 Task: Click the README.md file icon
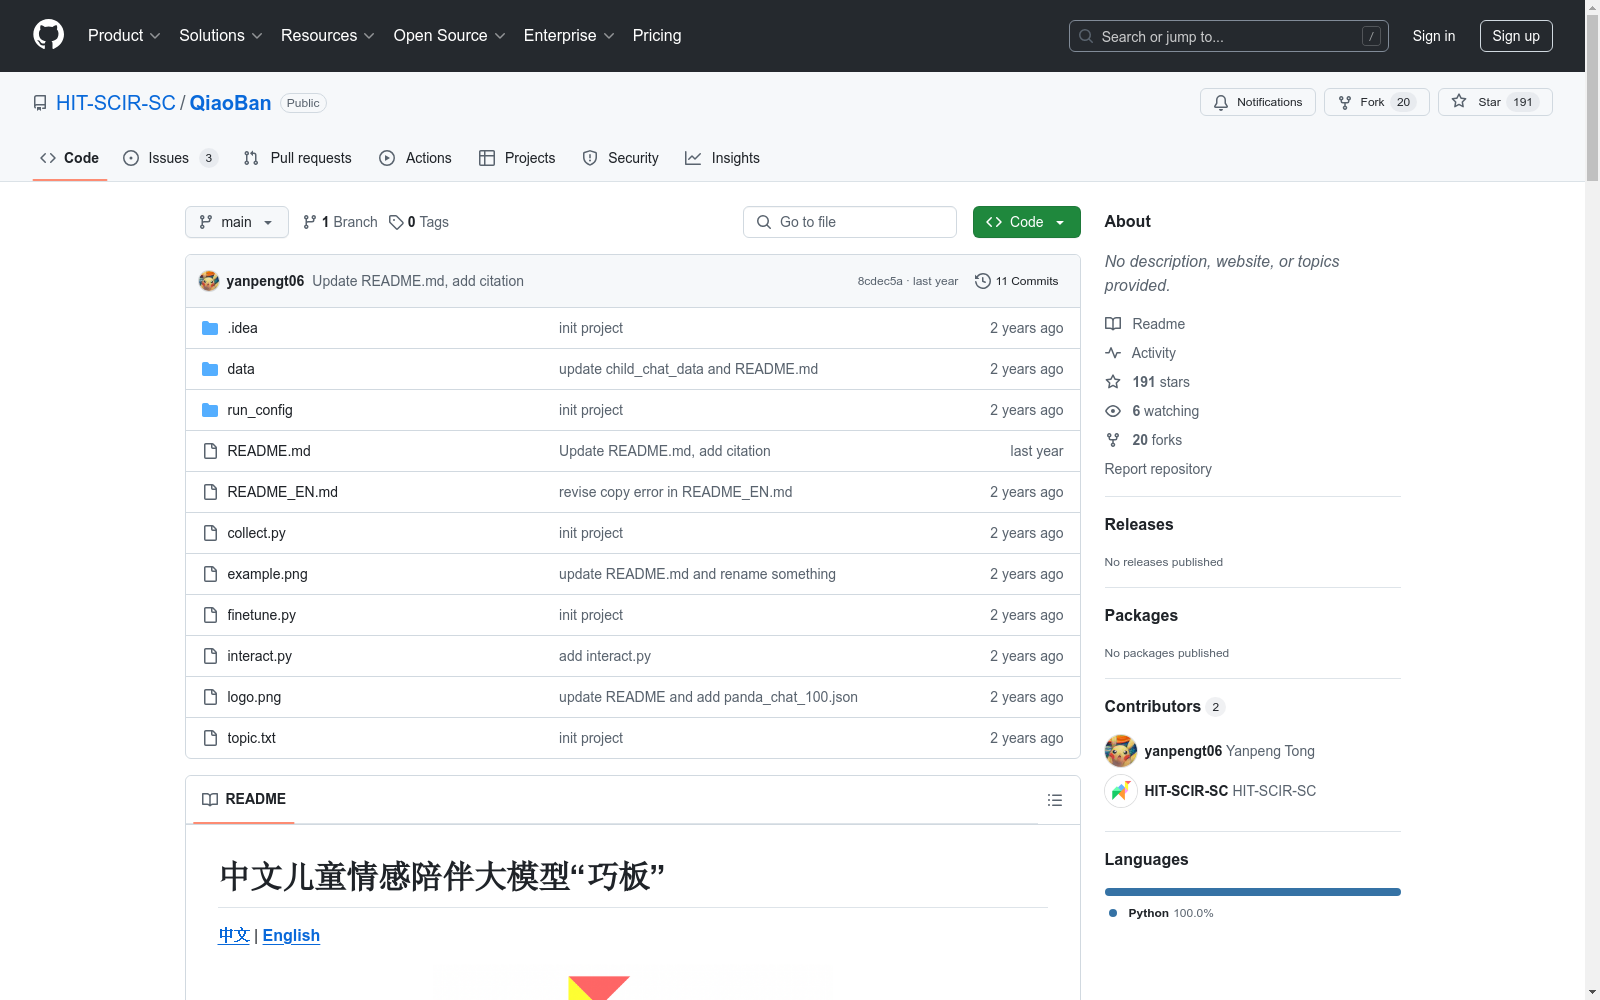pos(210,451)
